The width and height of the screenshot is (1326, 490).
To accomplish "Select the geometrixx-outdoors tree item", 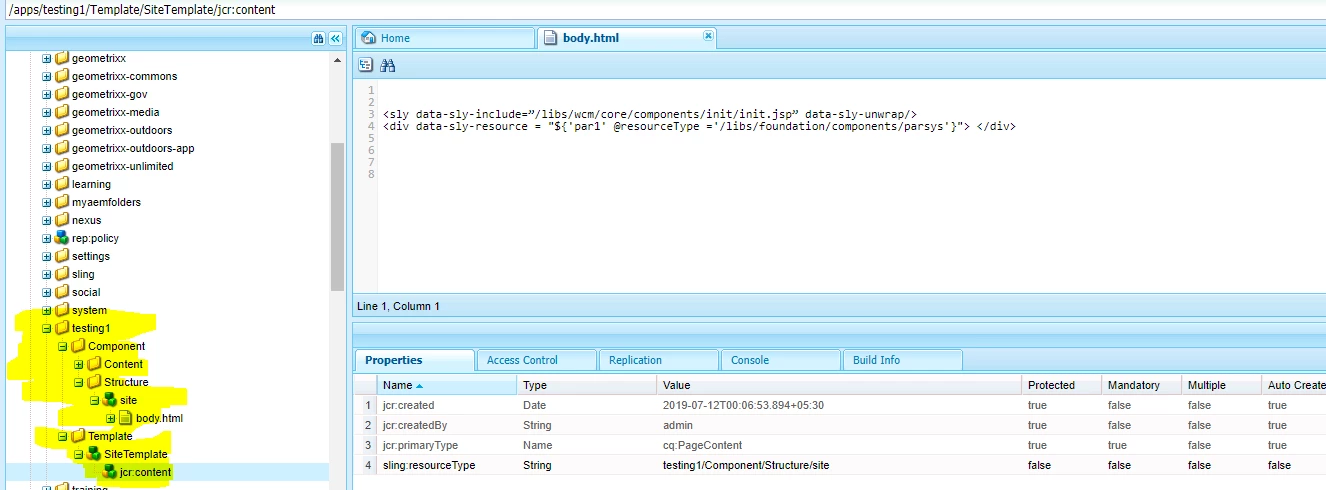I will click(122, 130).
